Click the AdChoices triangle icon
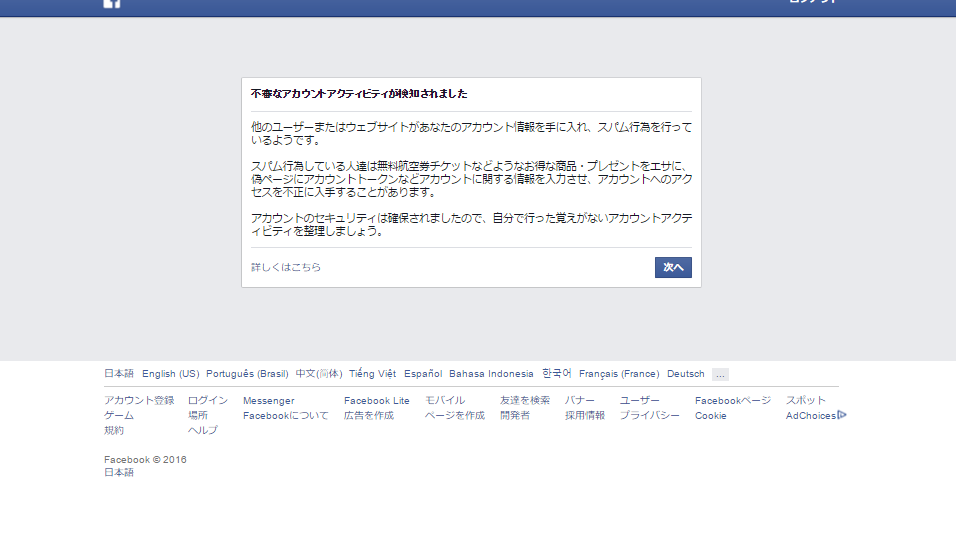956x538 pixels. 842,415
